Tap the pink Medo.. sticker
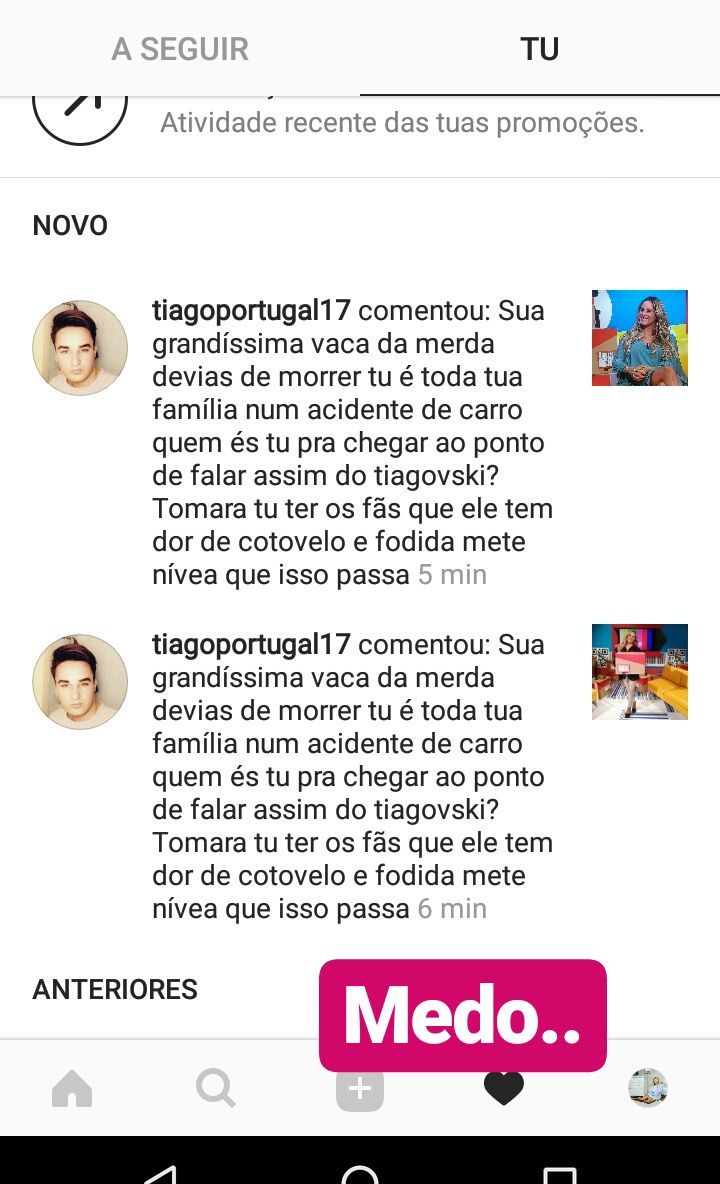The image size is (720, 1184). click(x=463, y=1016)
